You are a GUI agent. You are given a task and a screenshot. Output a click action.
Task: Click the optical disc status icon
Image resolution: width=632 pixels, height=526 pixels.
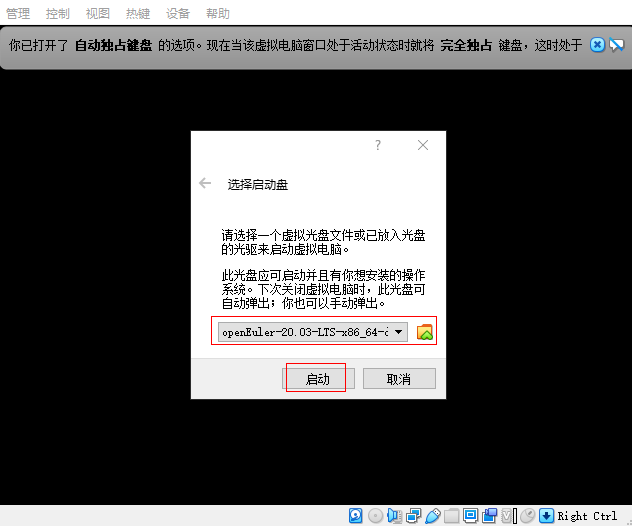click(376, 516)
